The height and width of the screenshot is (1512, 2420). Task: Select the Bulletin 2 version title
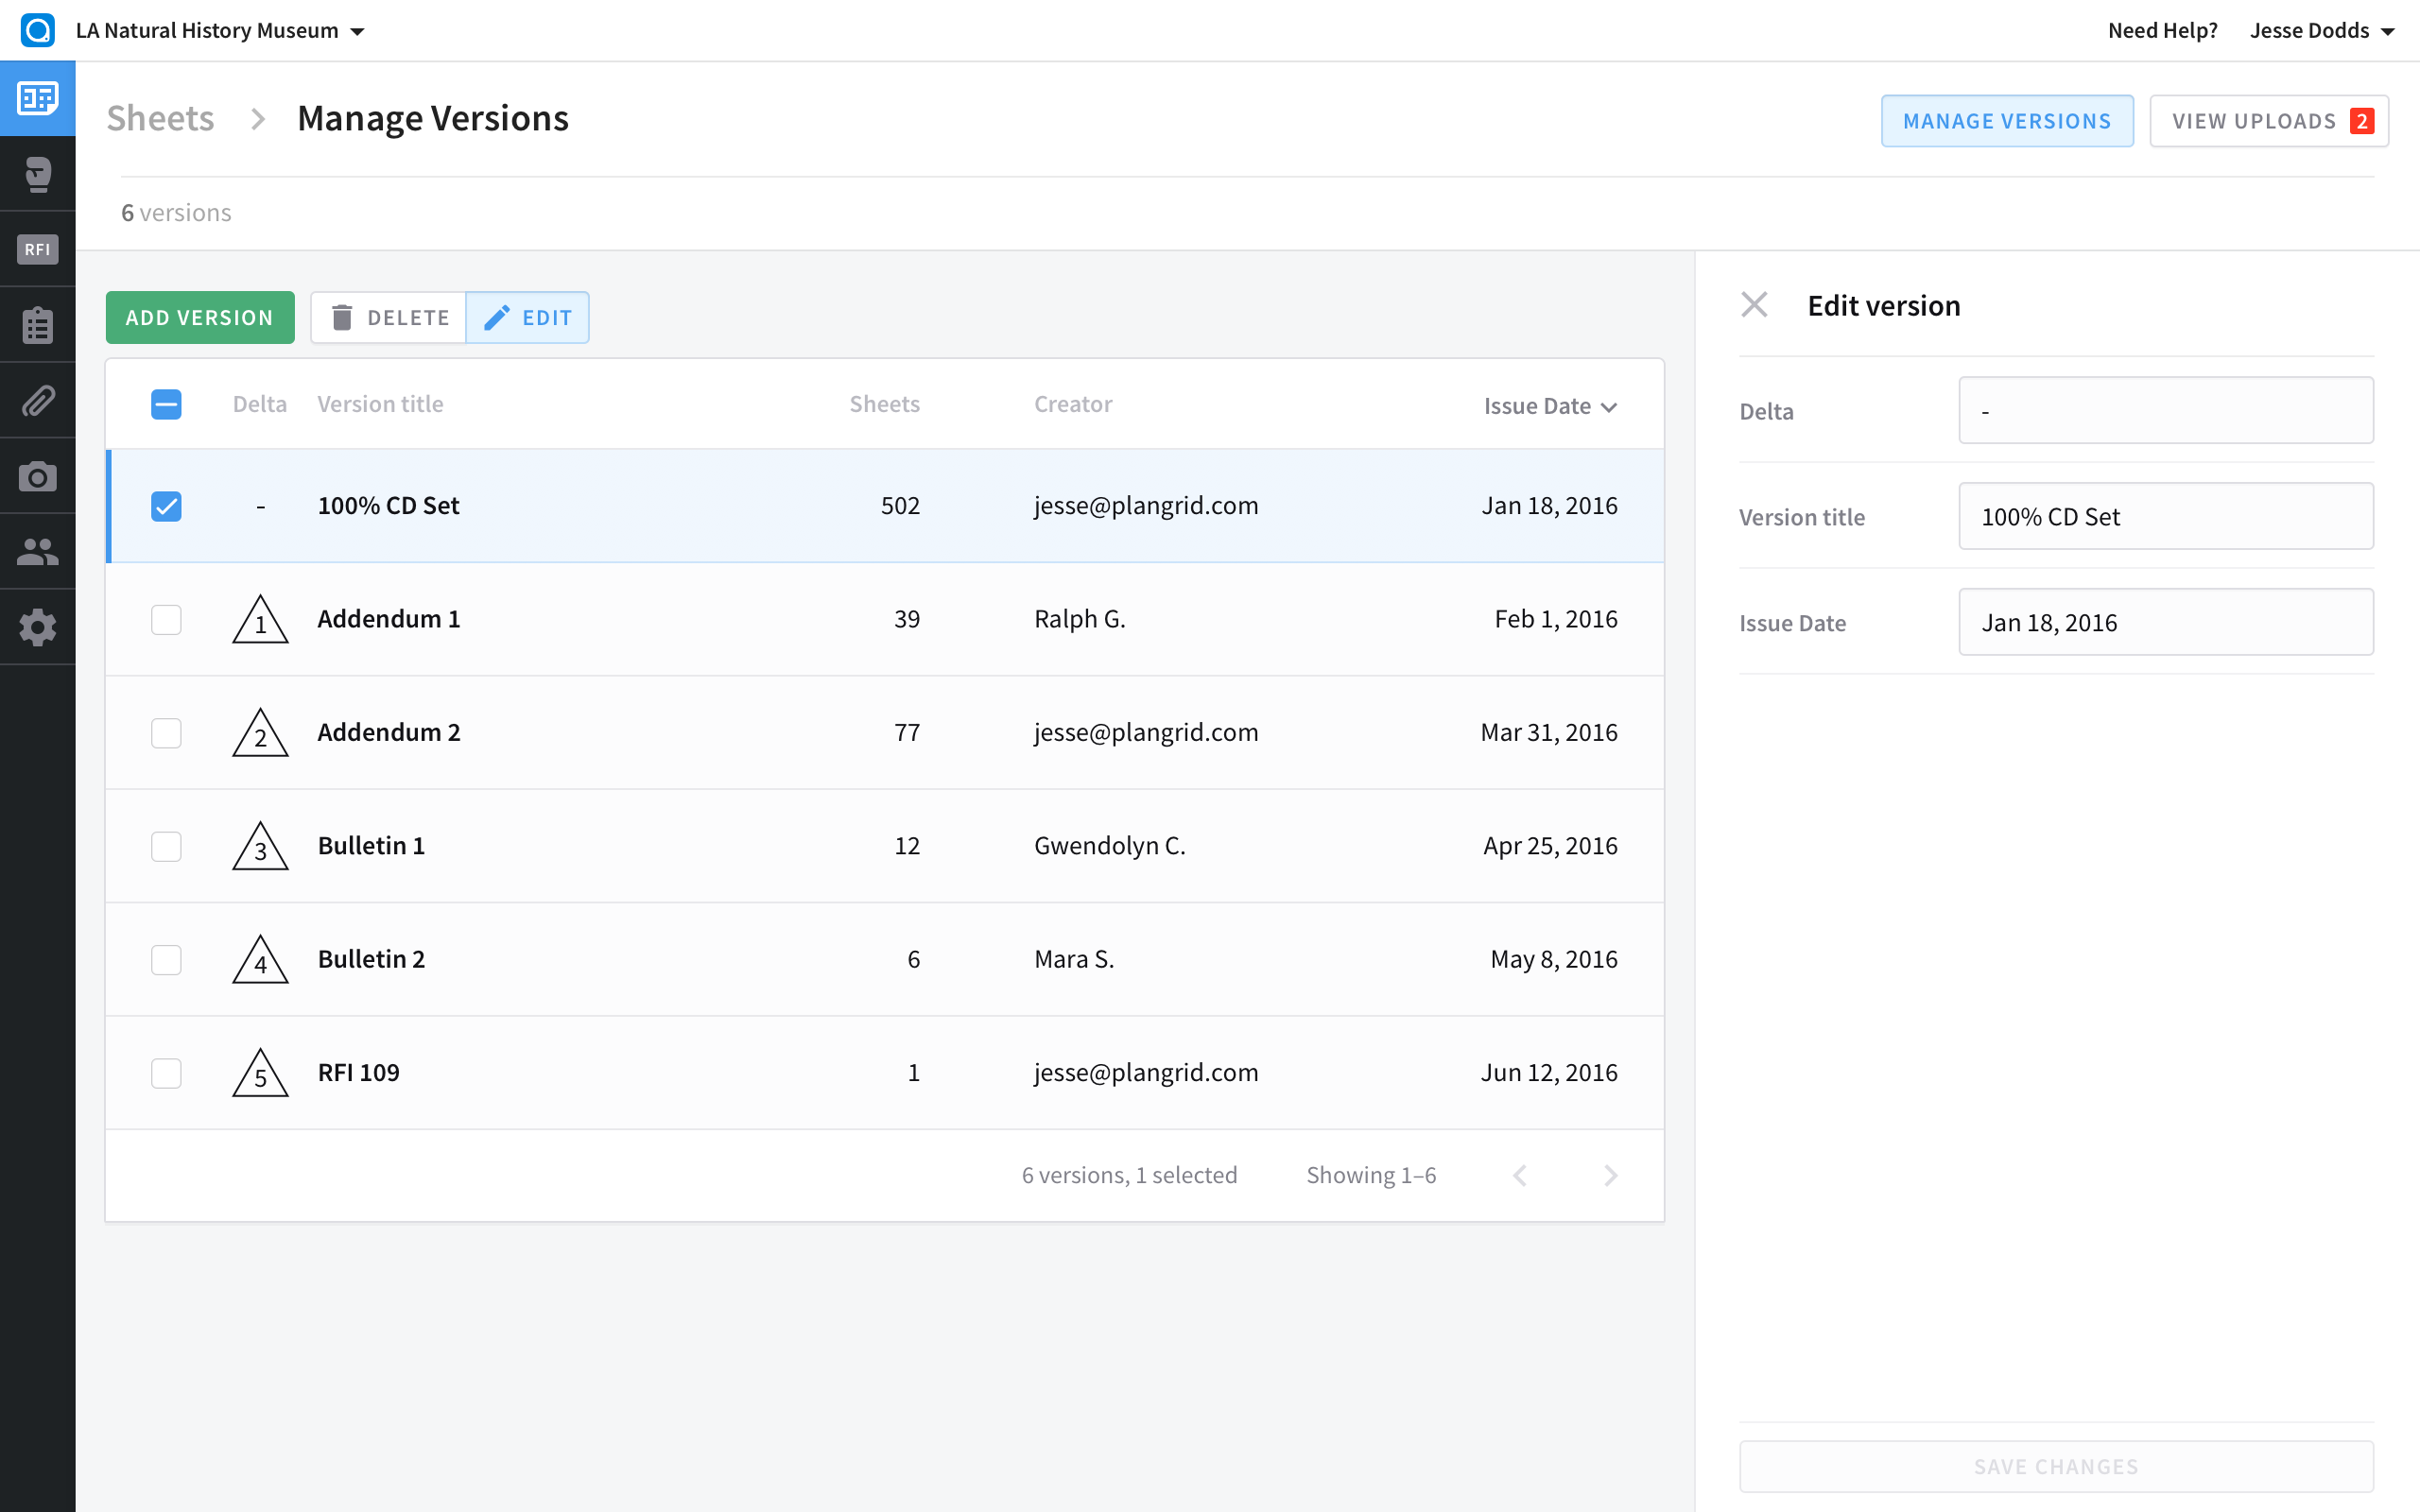point(371,959)
